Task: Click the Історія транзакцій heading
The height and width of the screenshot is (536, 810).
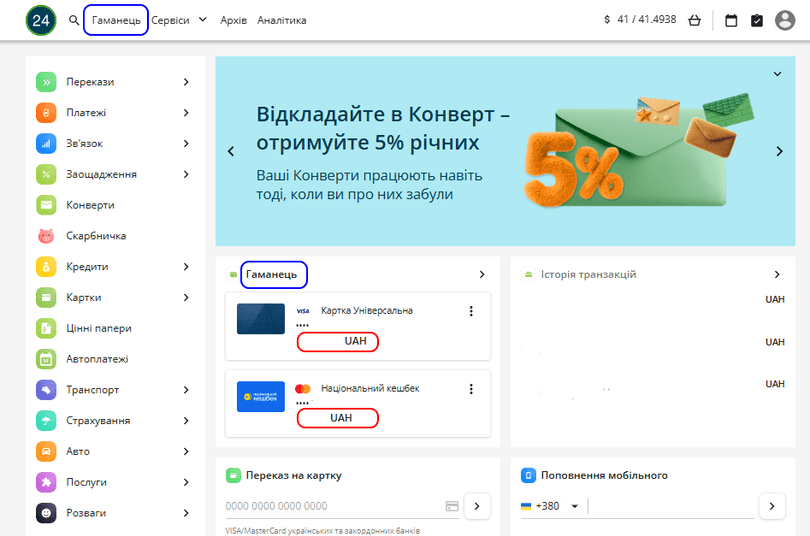Action: [x=588, y=275]
